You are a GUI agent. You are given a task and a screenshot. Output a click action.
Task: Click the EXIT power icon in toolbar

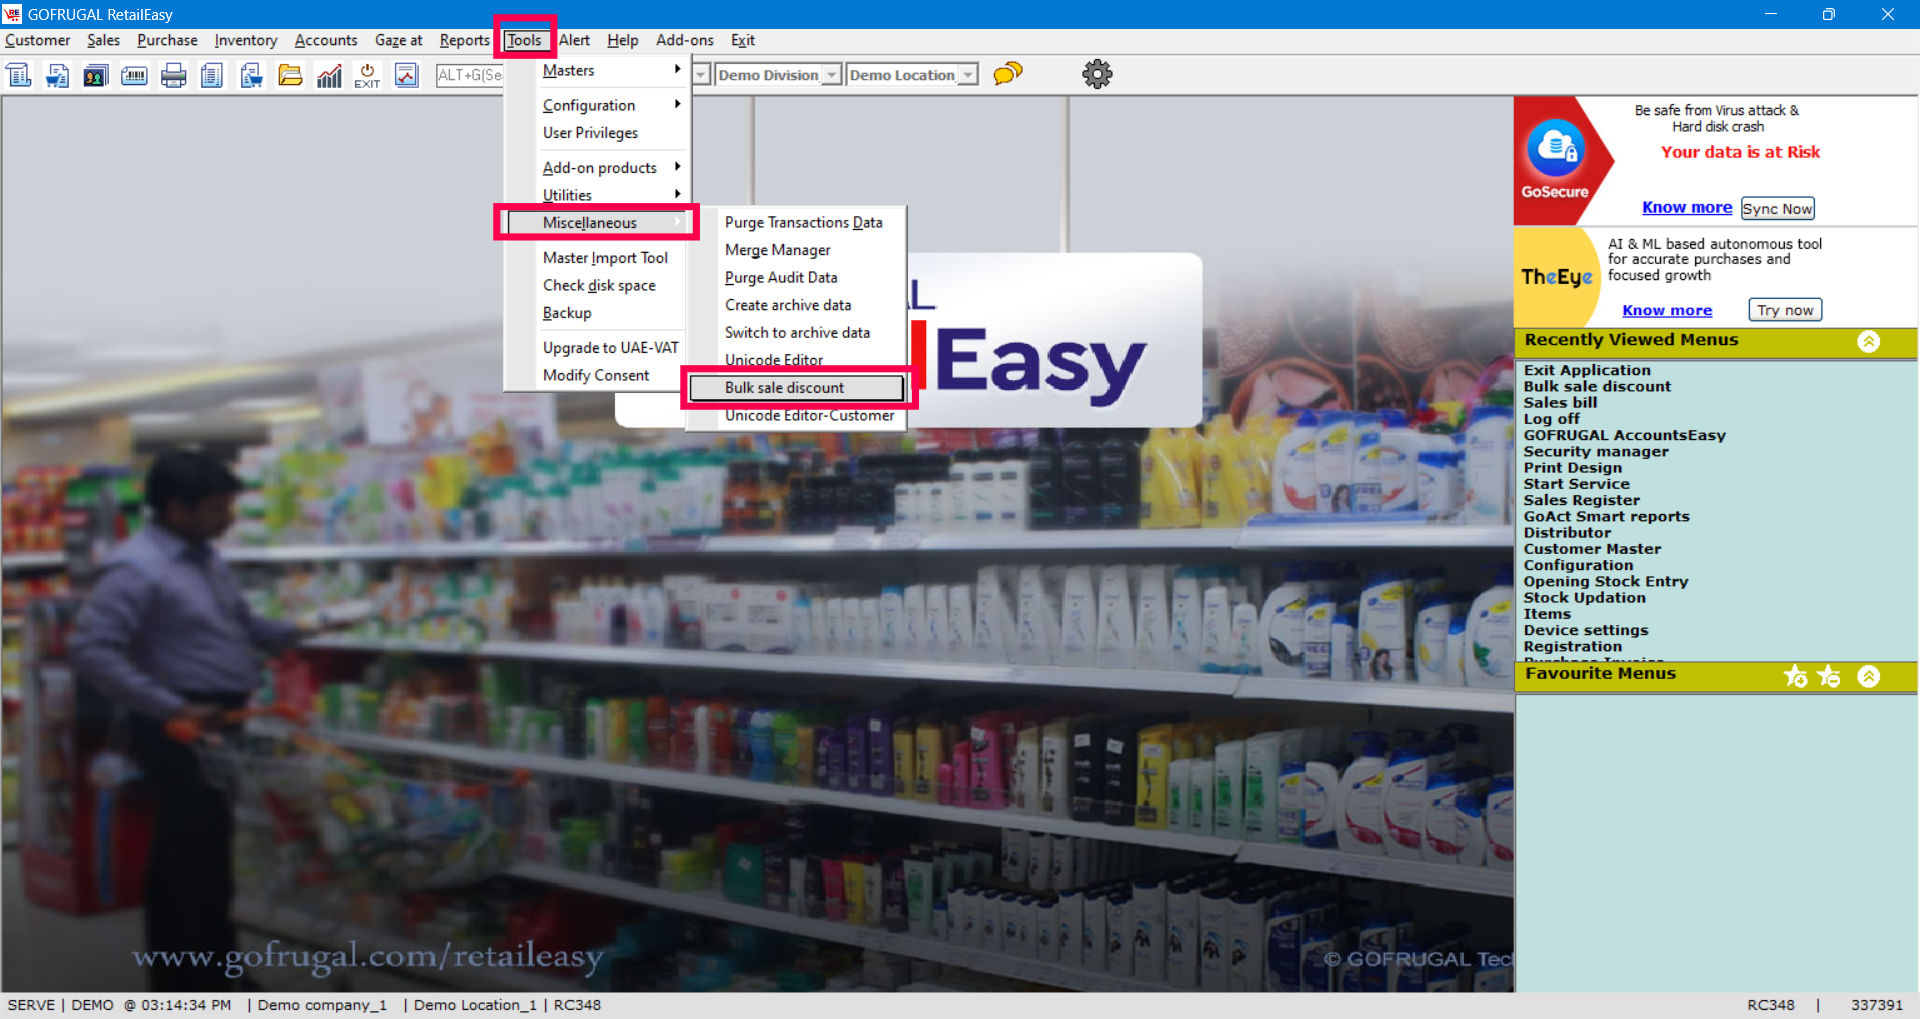pyautogui.click(x=367, y=75)
